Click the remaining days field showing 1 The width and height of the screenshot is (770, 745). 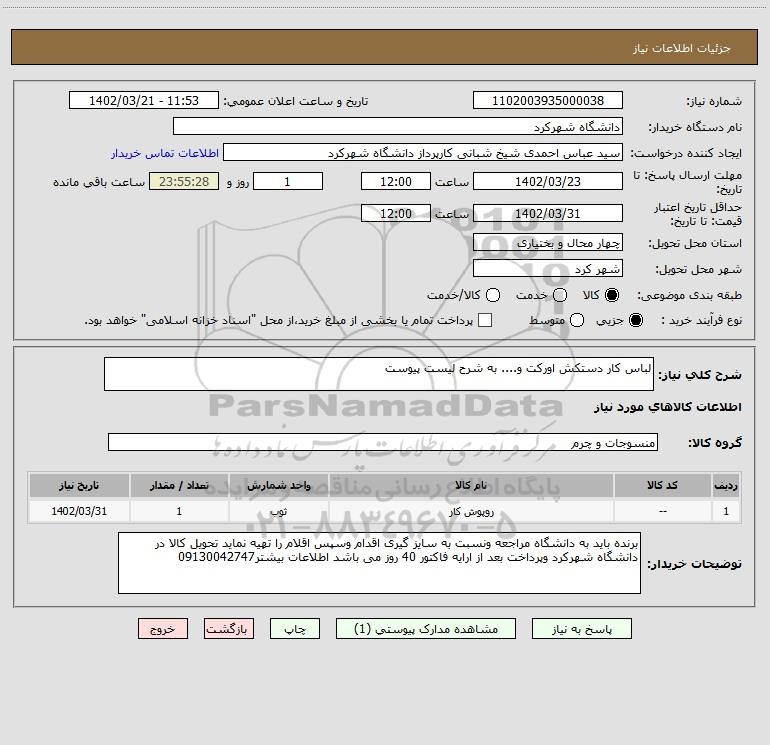pyautogui.click(x=288, y=181)
